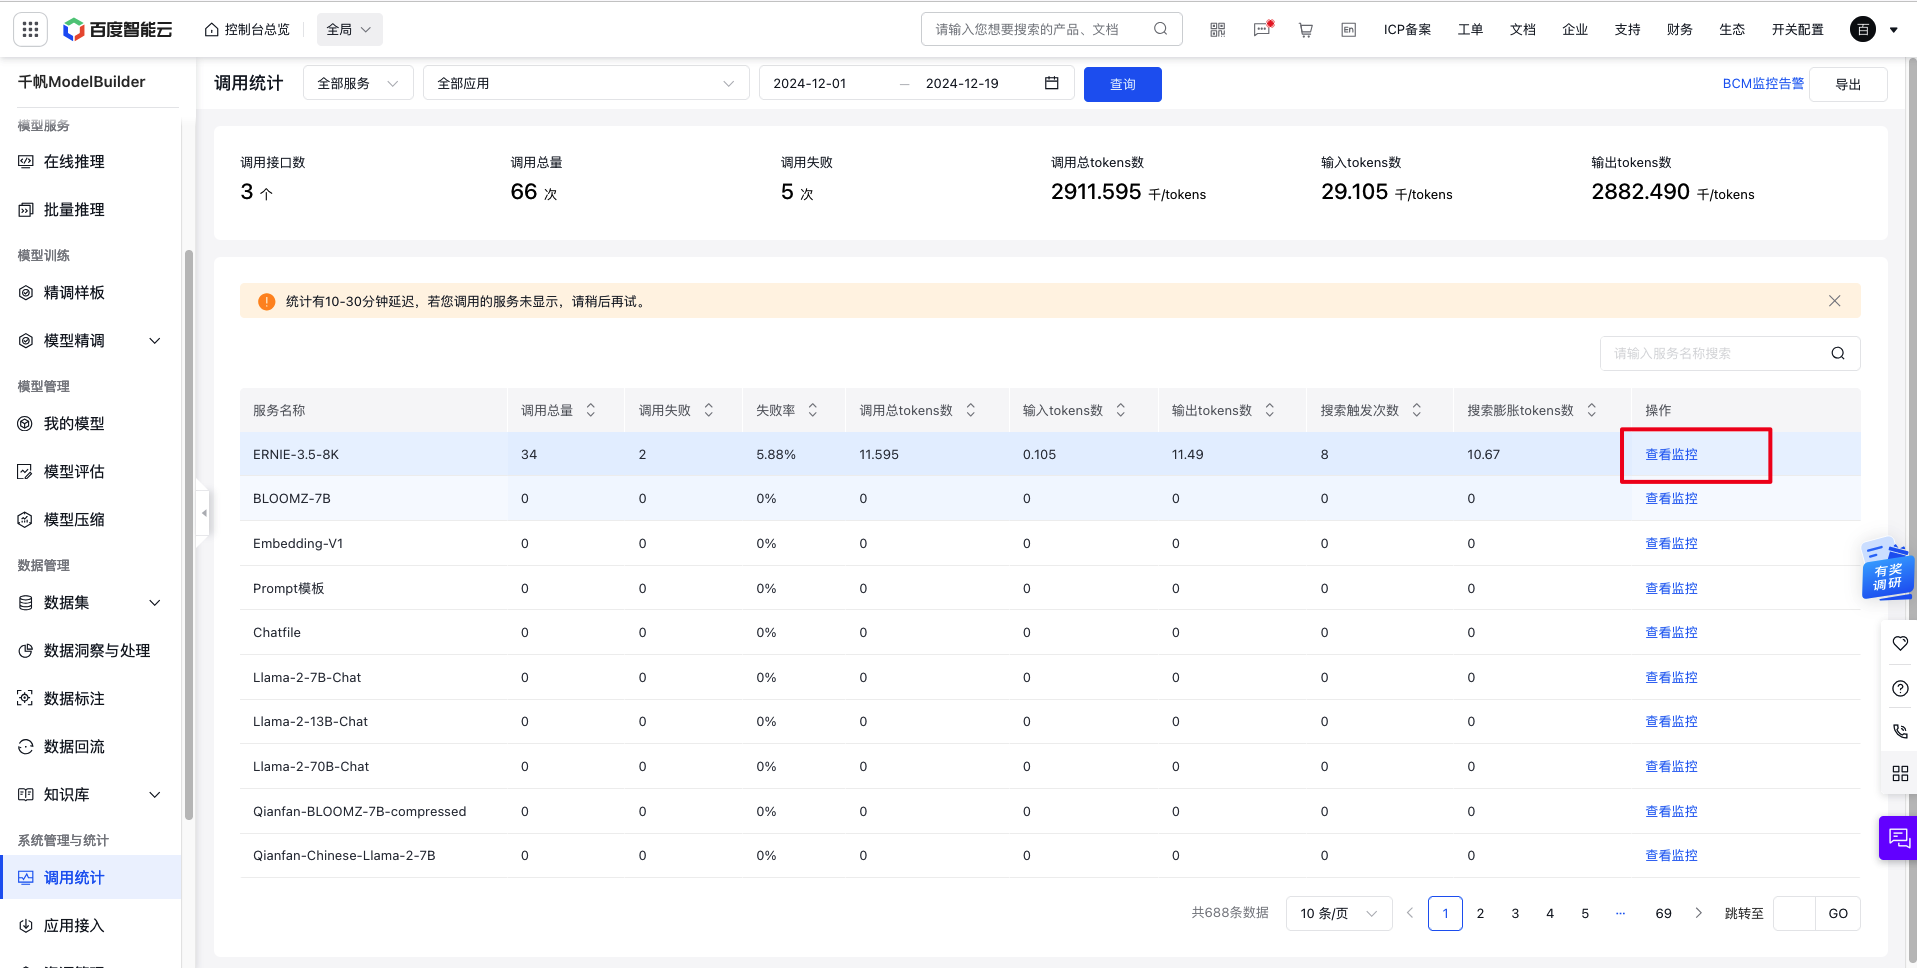Go to 在线推理 in sidebar
This screenshot has width=1917, height=968.
(x=74, y=162)
